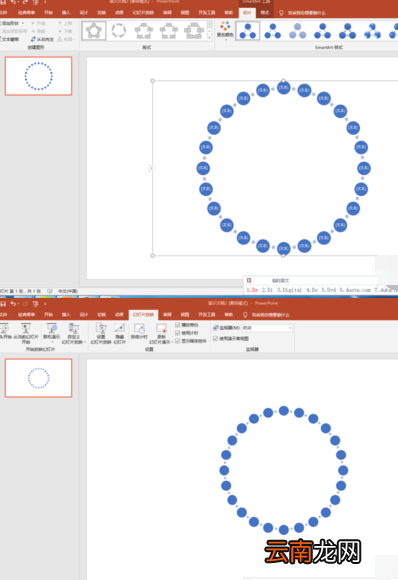Open SmartArt 格式 tab in upper window
The width and height of the screenshot is (398, 580).
coord(265,13)
